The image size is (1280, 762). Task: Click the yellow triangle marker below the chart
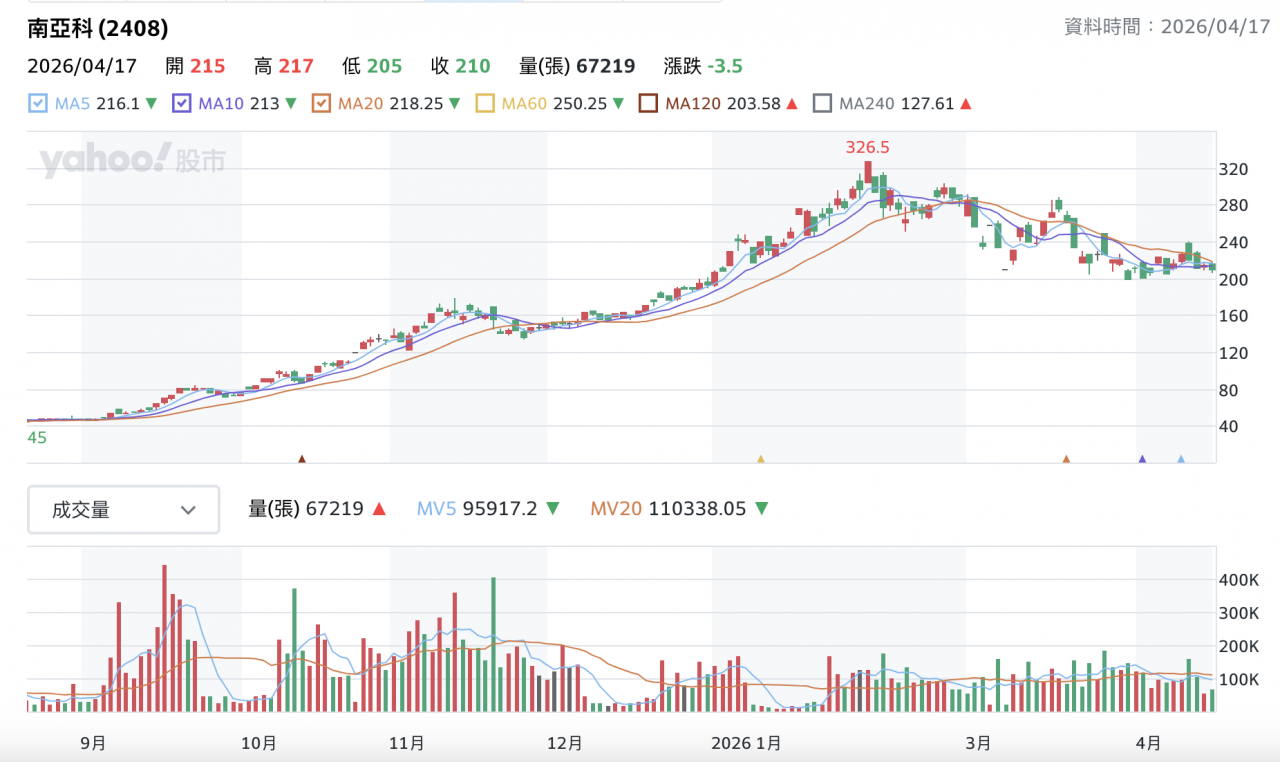coord(760,459)
